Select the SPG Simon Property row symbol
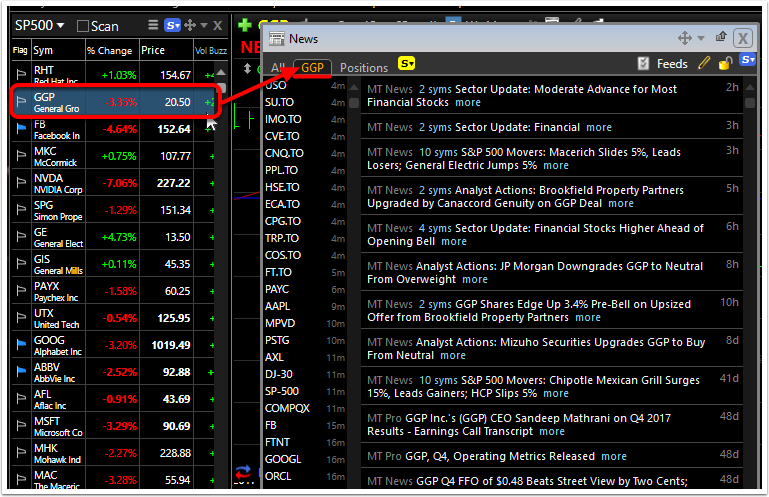The width and height of the screenshot is (769, 497). point(44,205)
